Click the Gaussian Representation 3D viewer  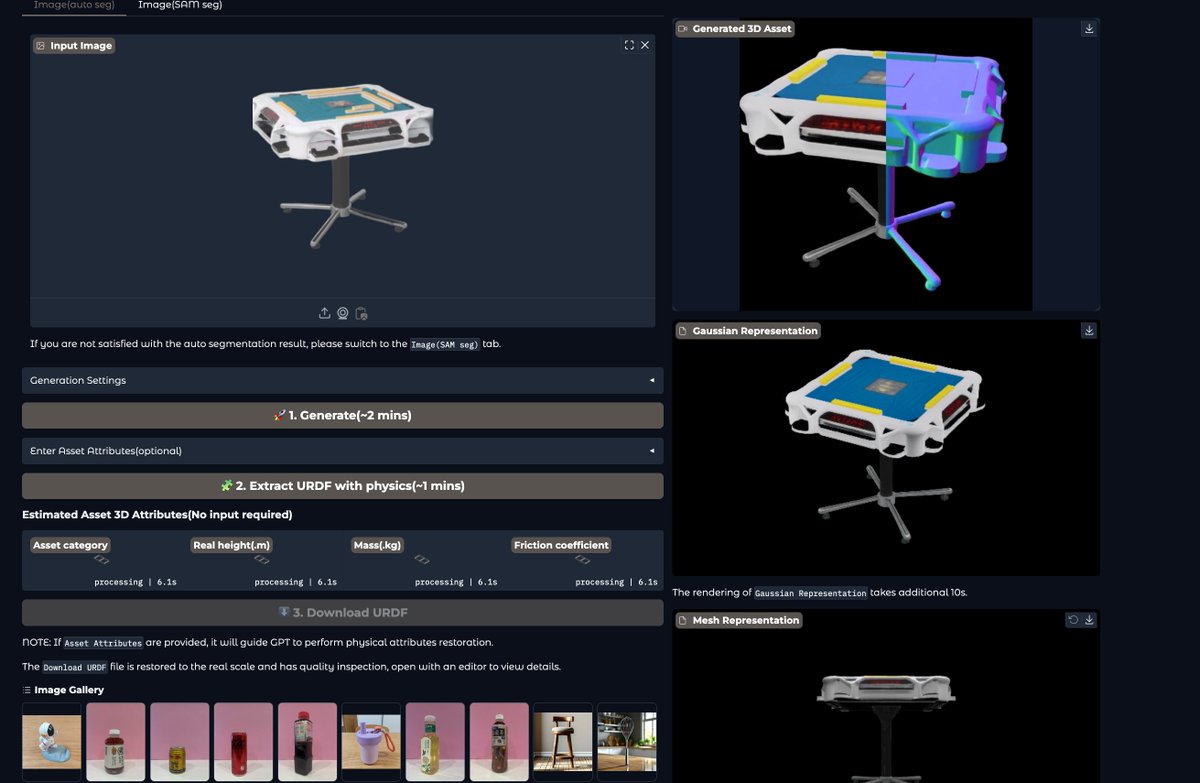885,448
